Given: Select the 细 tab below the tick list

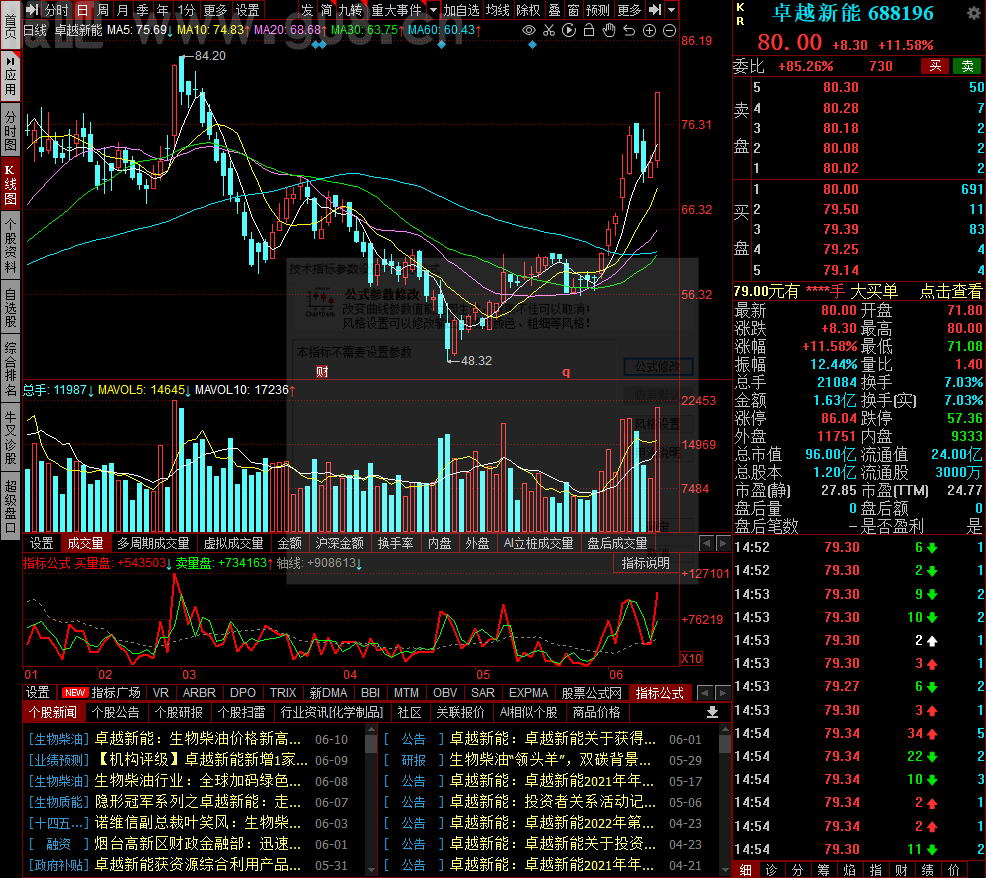Looking at the screenshot, I should click(746, 870).
